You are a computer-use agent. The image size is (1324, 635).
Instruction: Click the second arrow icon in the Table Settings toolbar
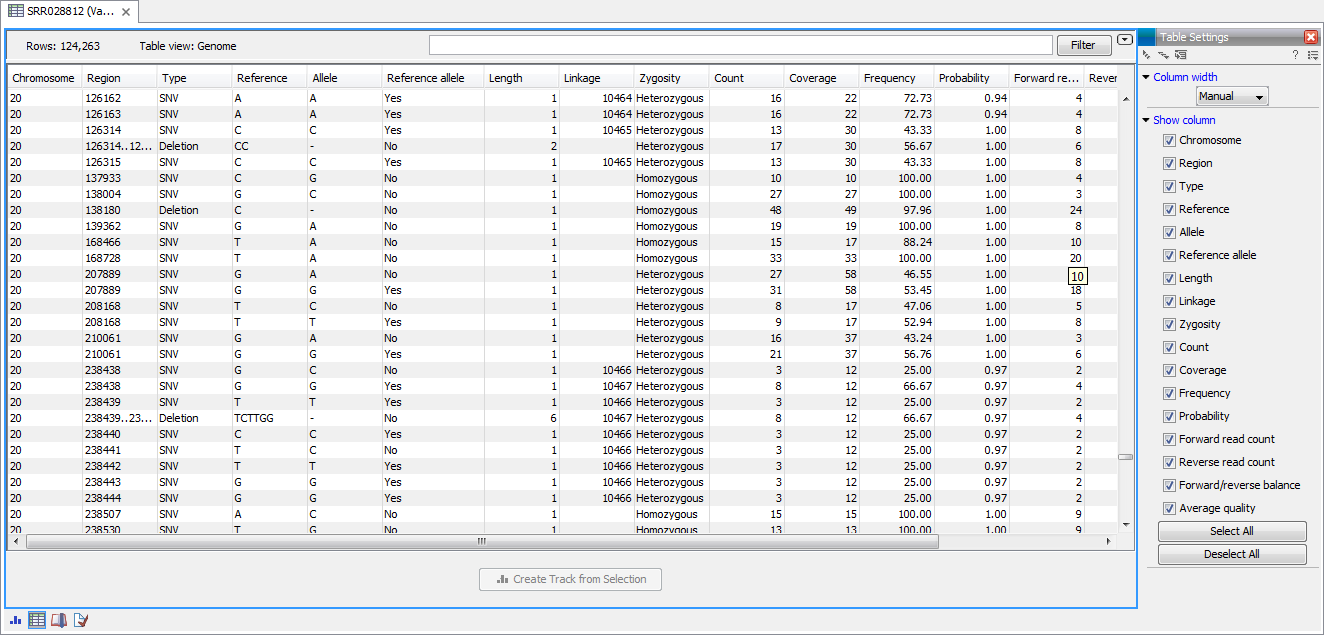(x=1163, y=55)
